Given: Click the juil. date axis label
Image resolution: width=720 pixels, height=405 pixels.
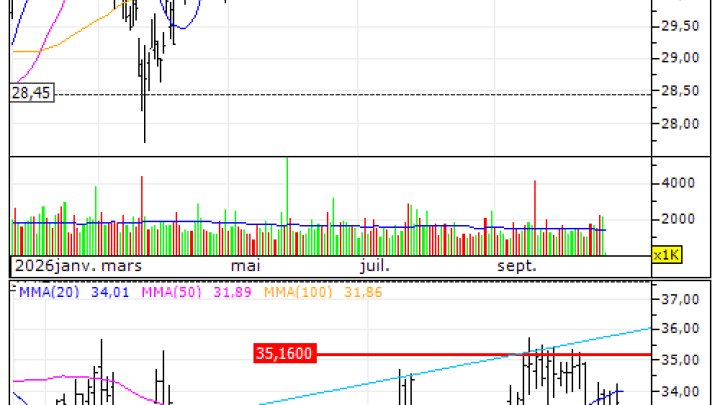Looking at the screenshot, I should 375,266.
